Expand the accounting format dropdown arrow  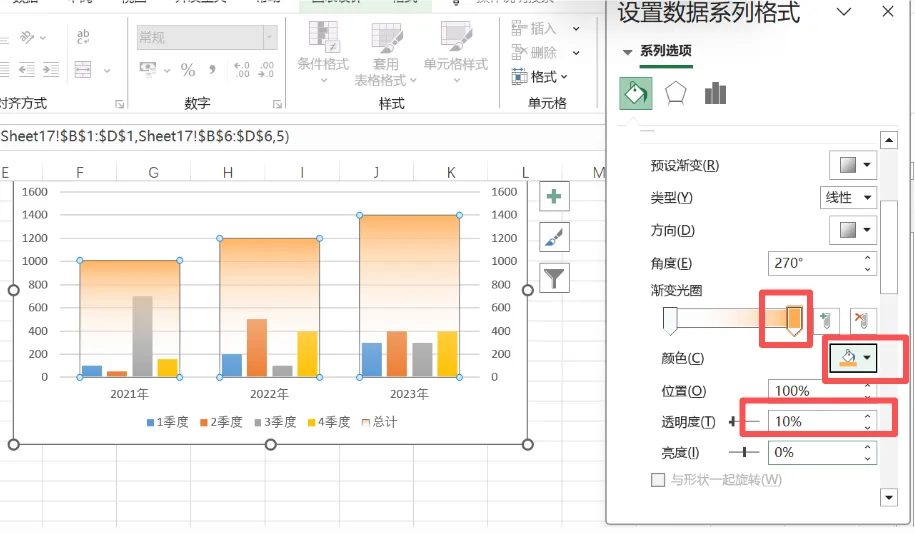167,71
